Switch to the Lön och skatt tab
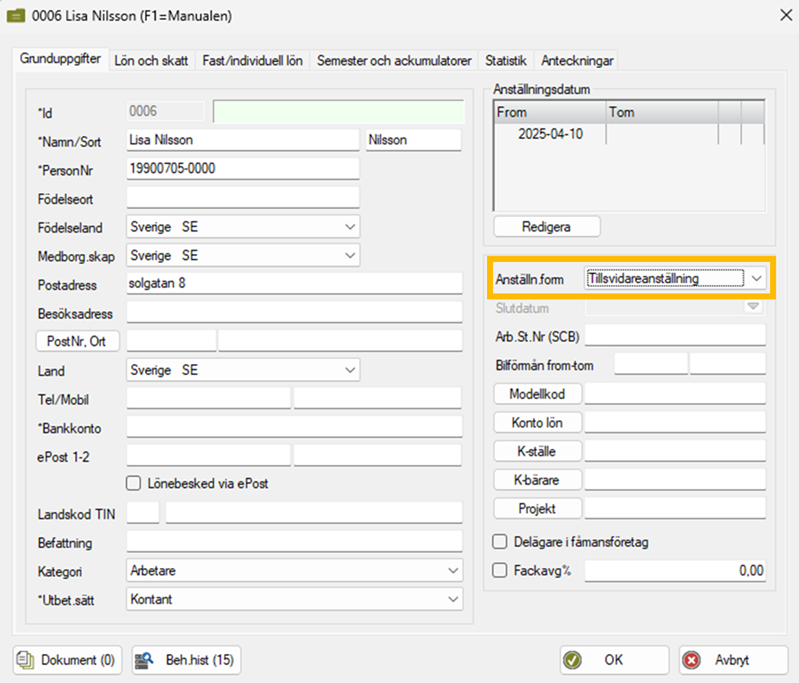799x683 pixels. click(x=151, y=61)
